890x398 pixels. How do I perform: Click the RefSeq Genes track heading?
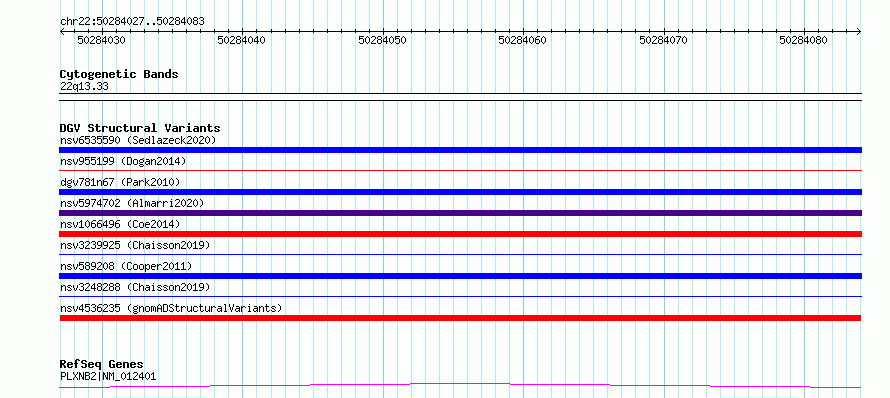coord(102,364)
